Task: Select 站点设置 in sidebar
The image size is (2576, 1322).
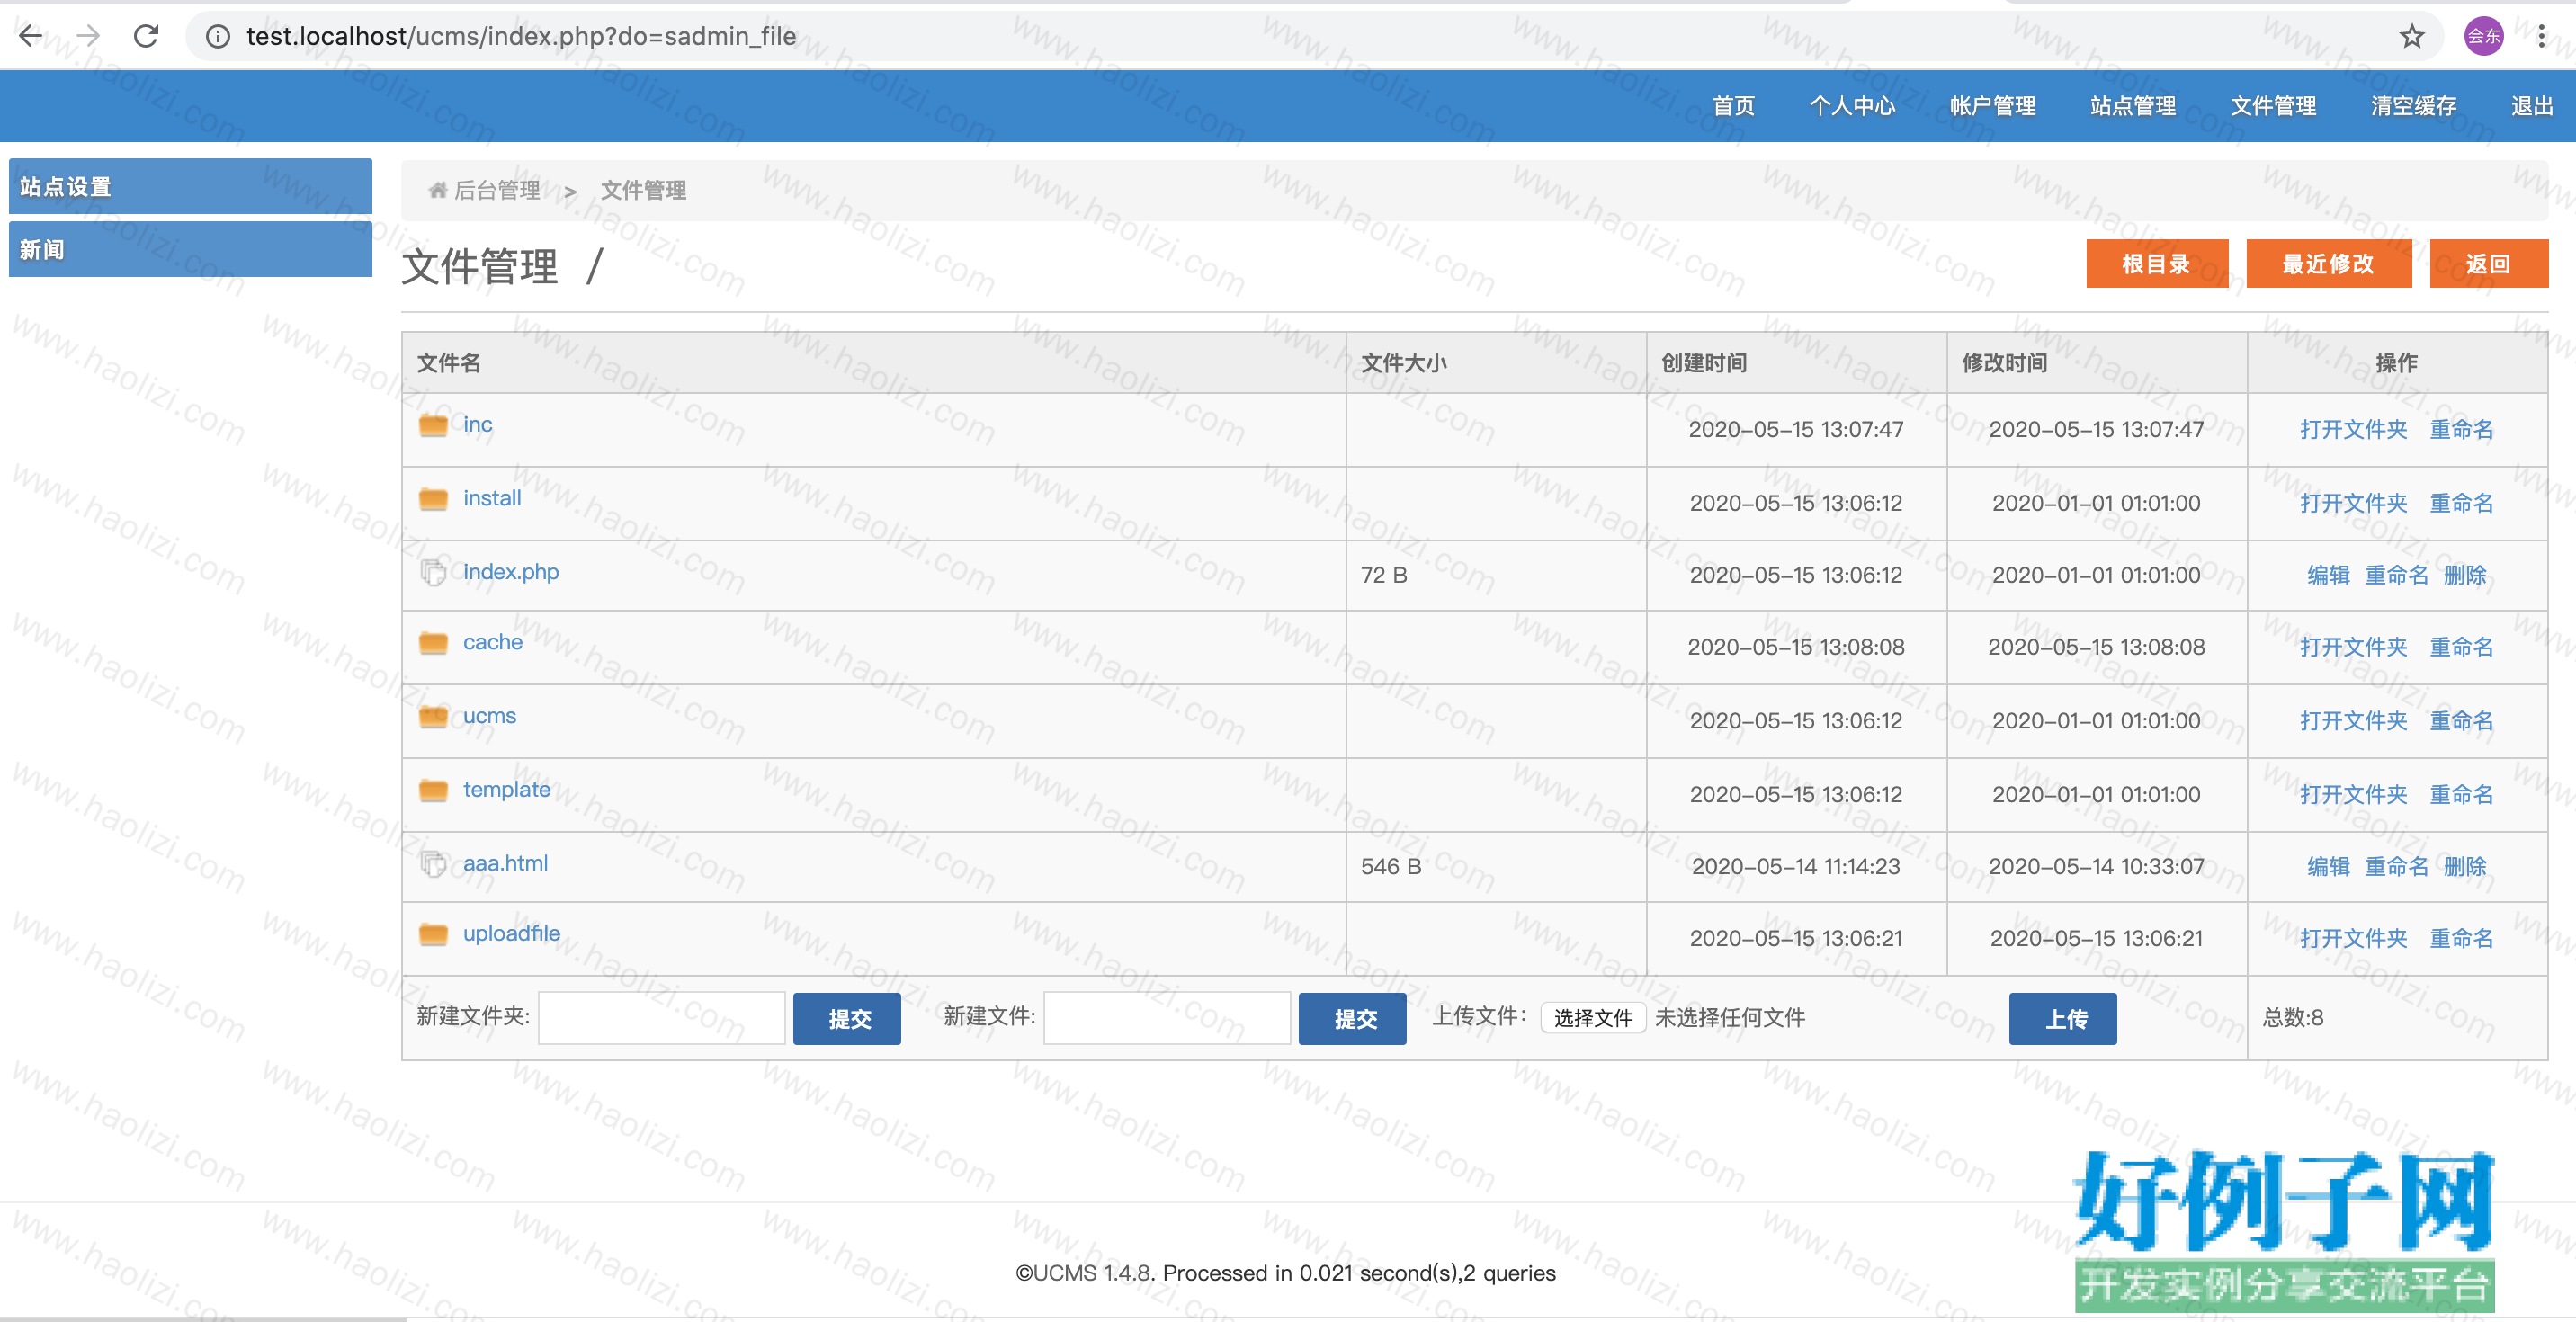Action: coord(190,186)
